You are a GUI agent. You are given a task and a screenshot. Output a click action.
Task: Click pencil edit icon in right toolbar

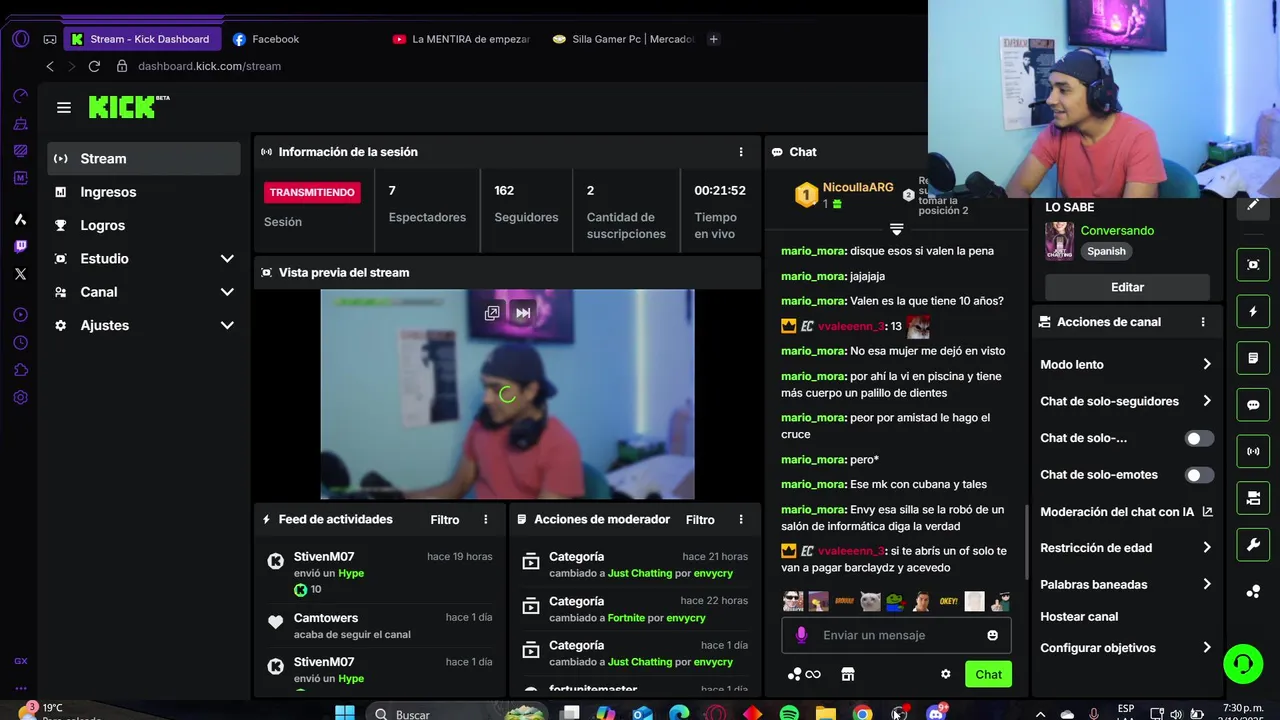[x=1253, y=205]
